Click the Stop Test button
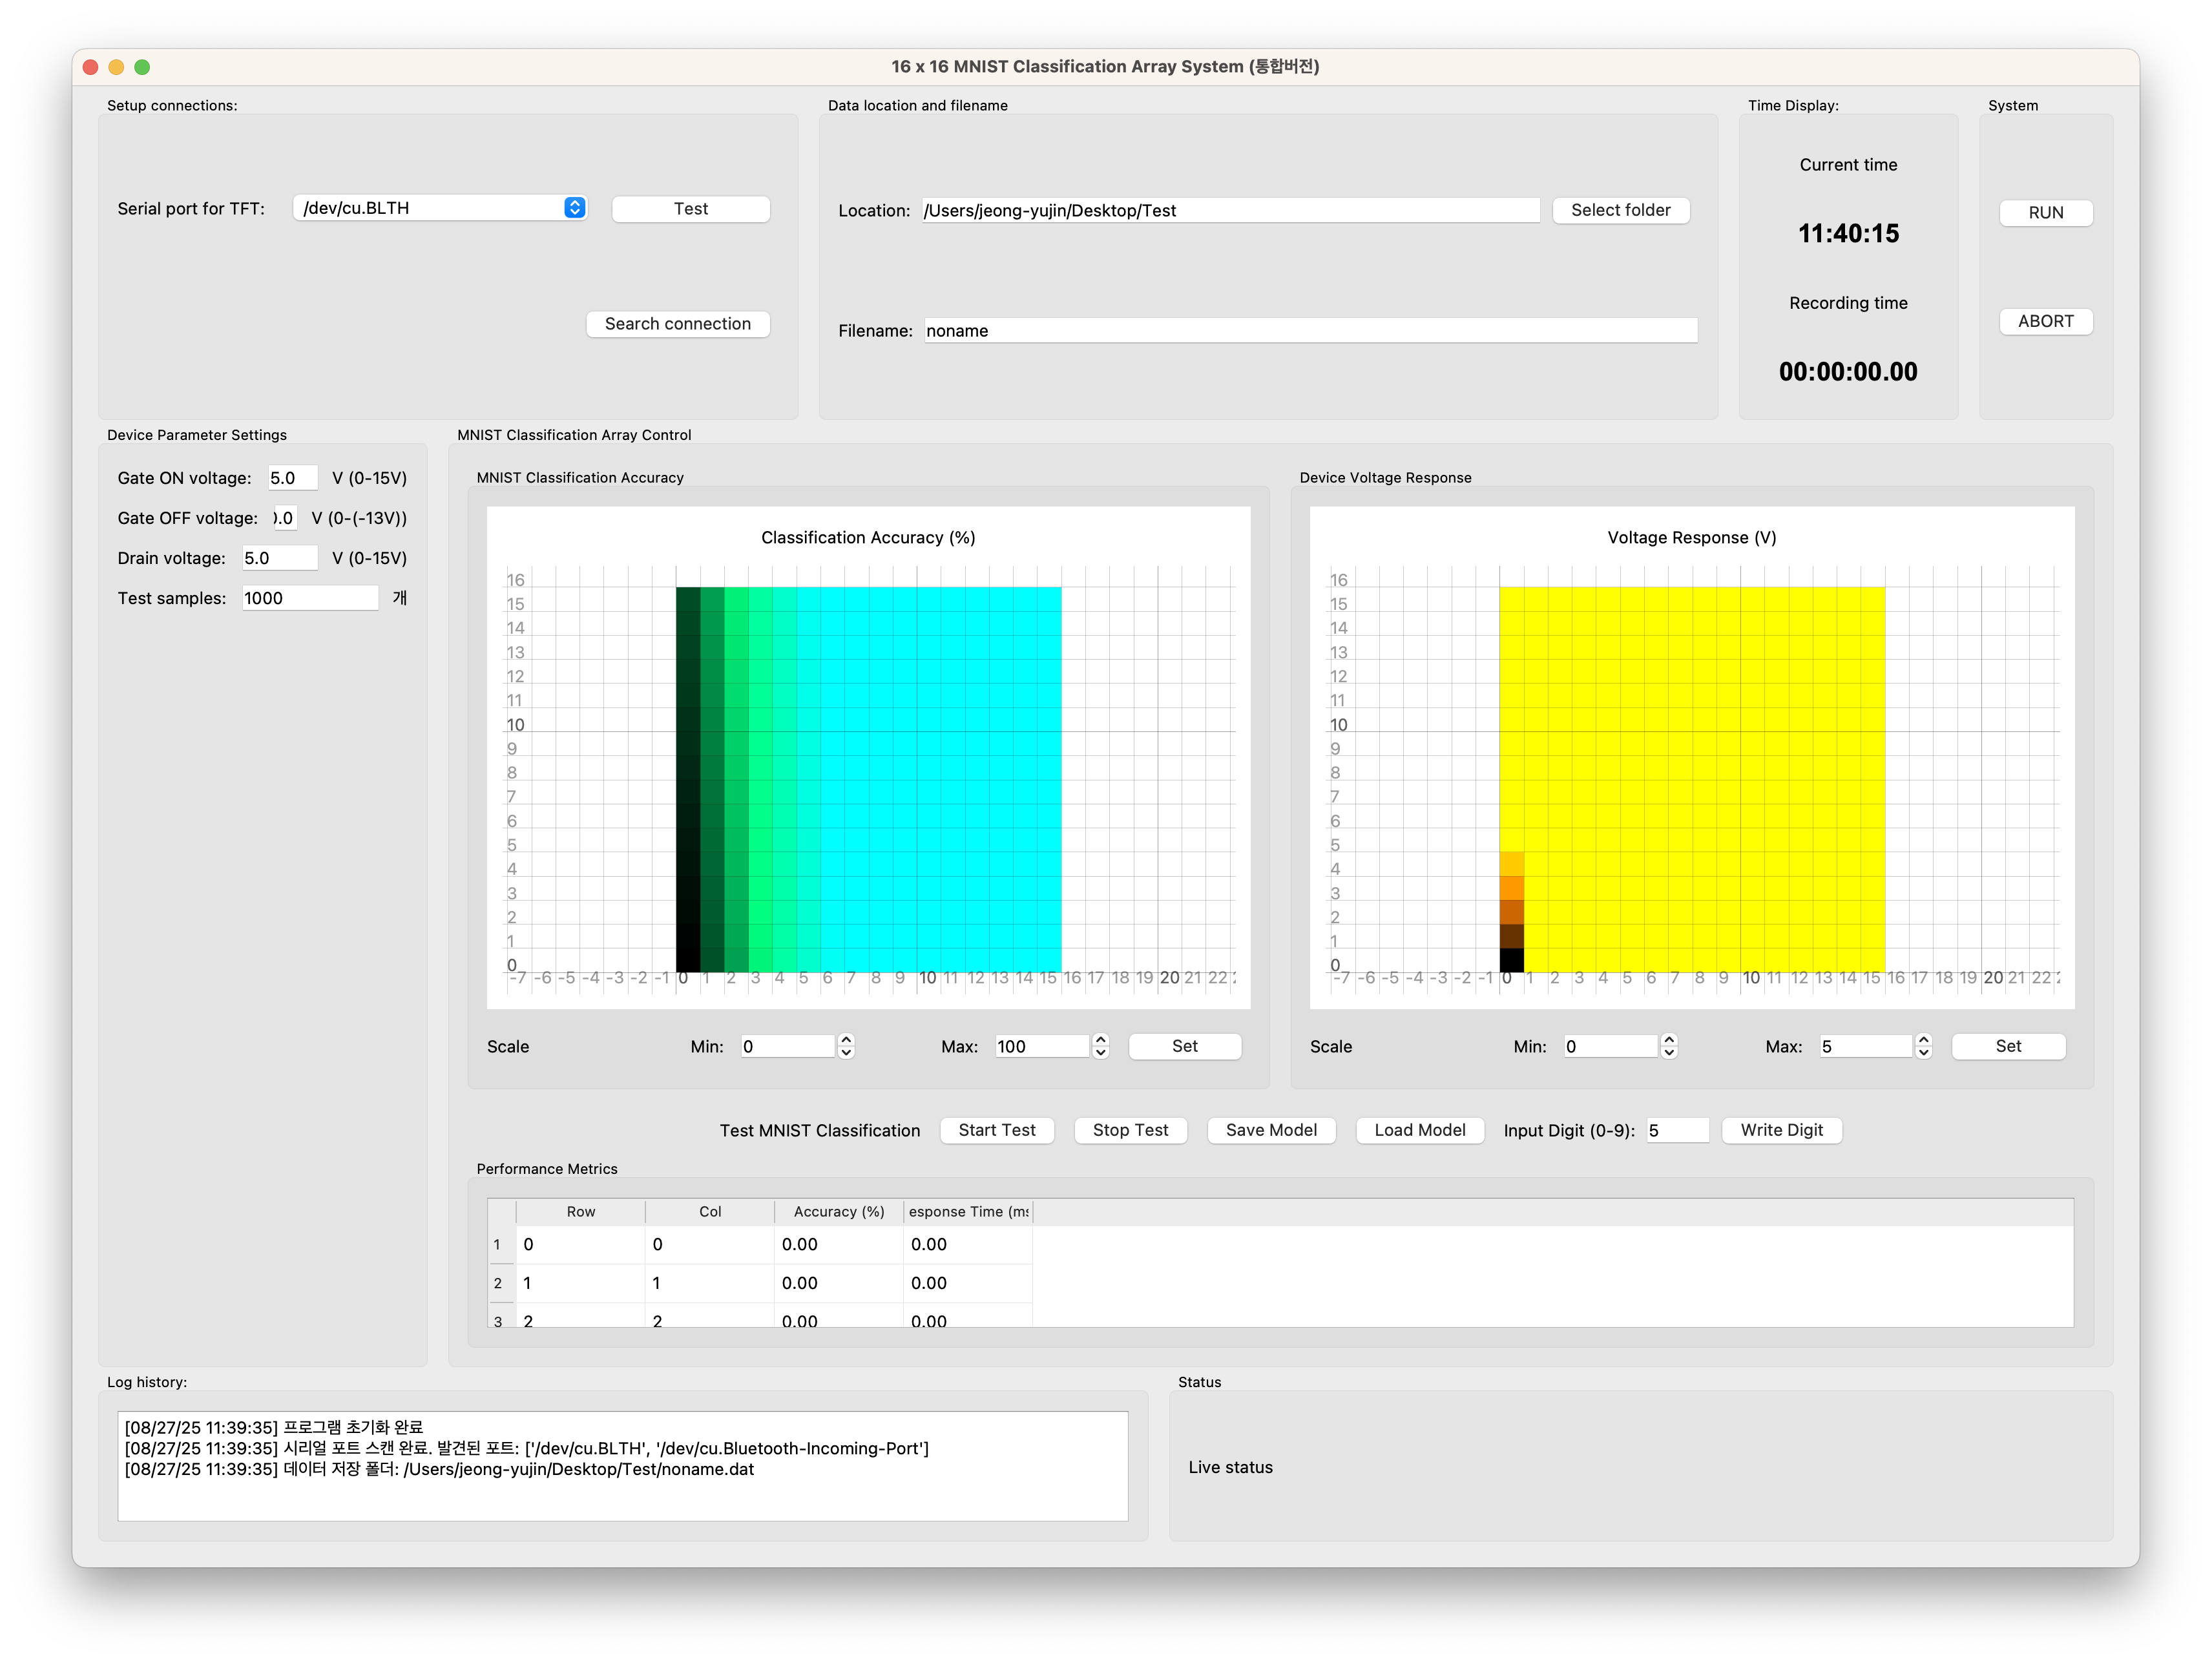Screen dimensions: 2212x1663 (x=1130, y=1130)
